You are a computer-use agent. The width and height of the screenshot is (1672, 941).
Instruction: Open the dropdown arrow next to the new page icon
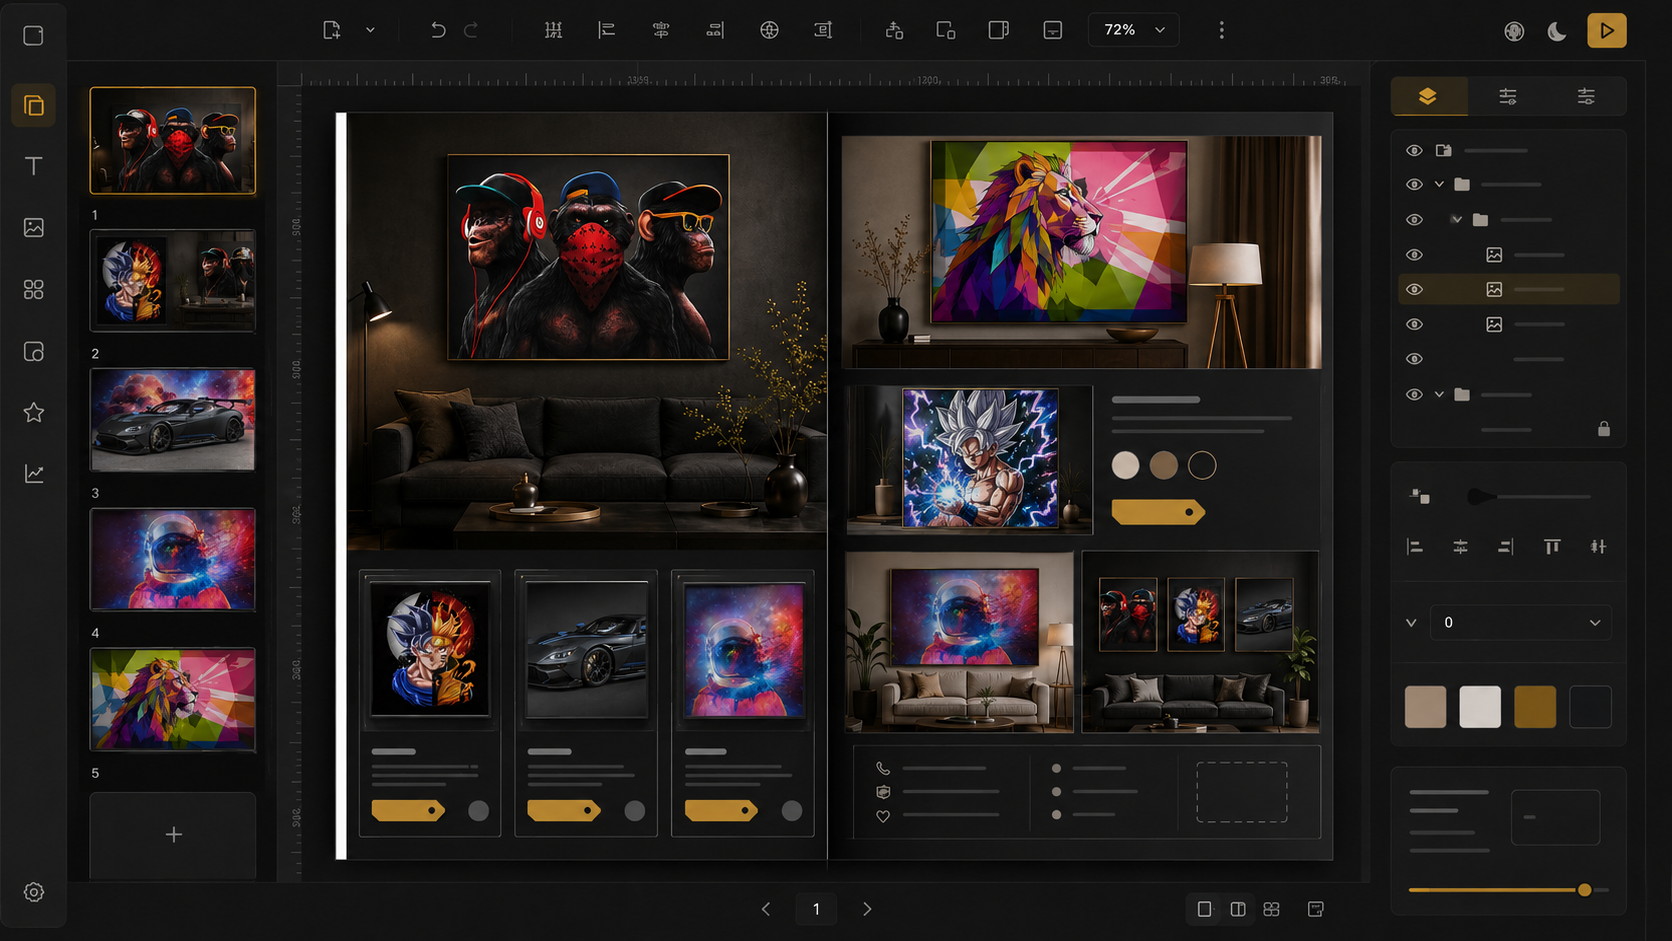point(370,30)
